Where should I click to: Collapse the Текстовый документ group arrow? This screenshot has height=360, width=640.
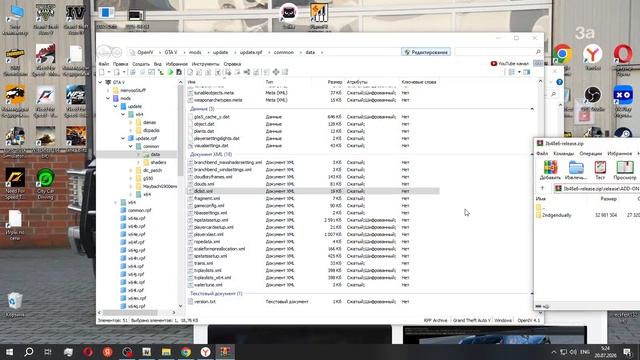pos(532,294)
